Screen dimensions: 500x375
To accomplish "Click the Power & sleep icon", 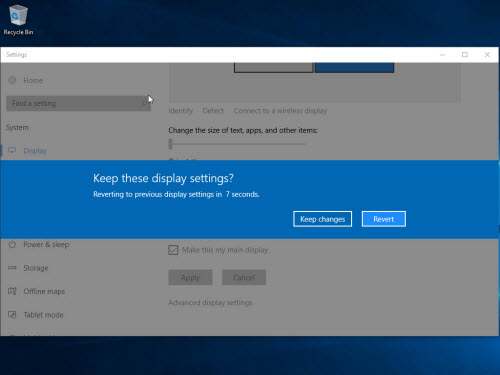I will (12, 244).
